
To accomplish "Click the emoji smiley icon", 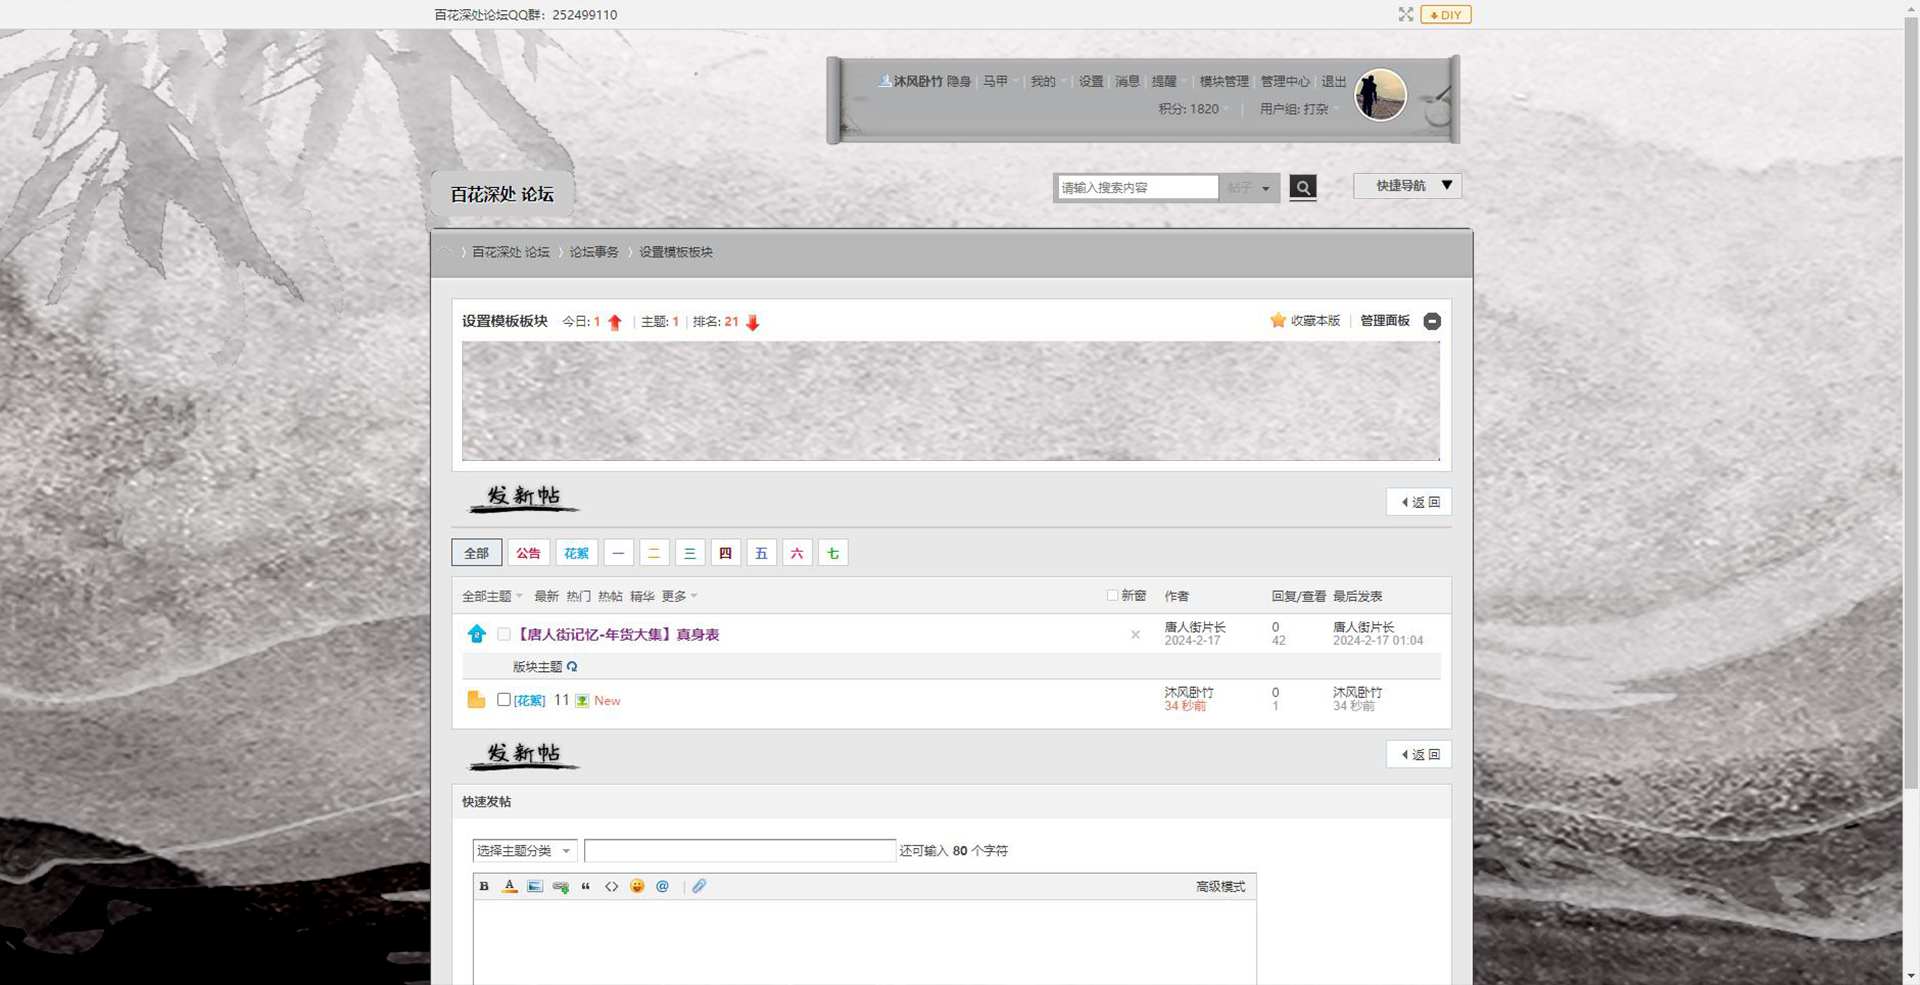I will 637,887.
